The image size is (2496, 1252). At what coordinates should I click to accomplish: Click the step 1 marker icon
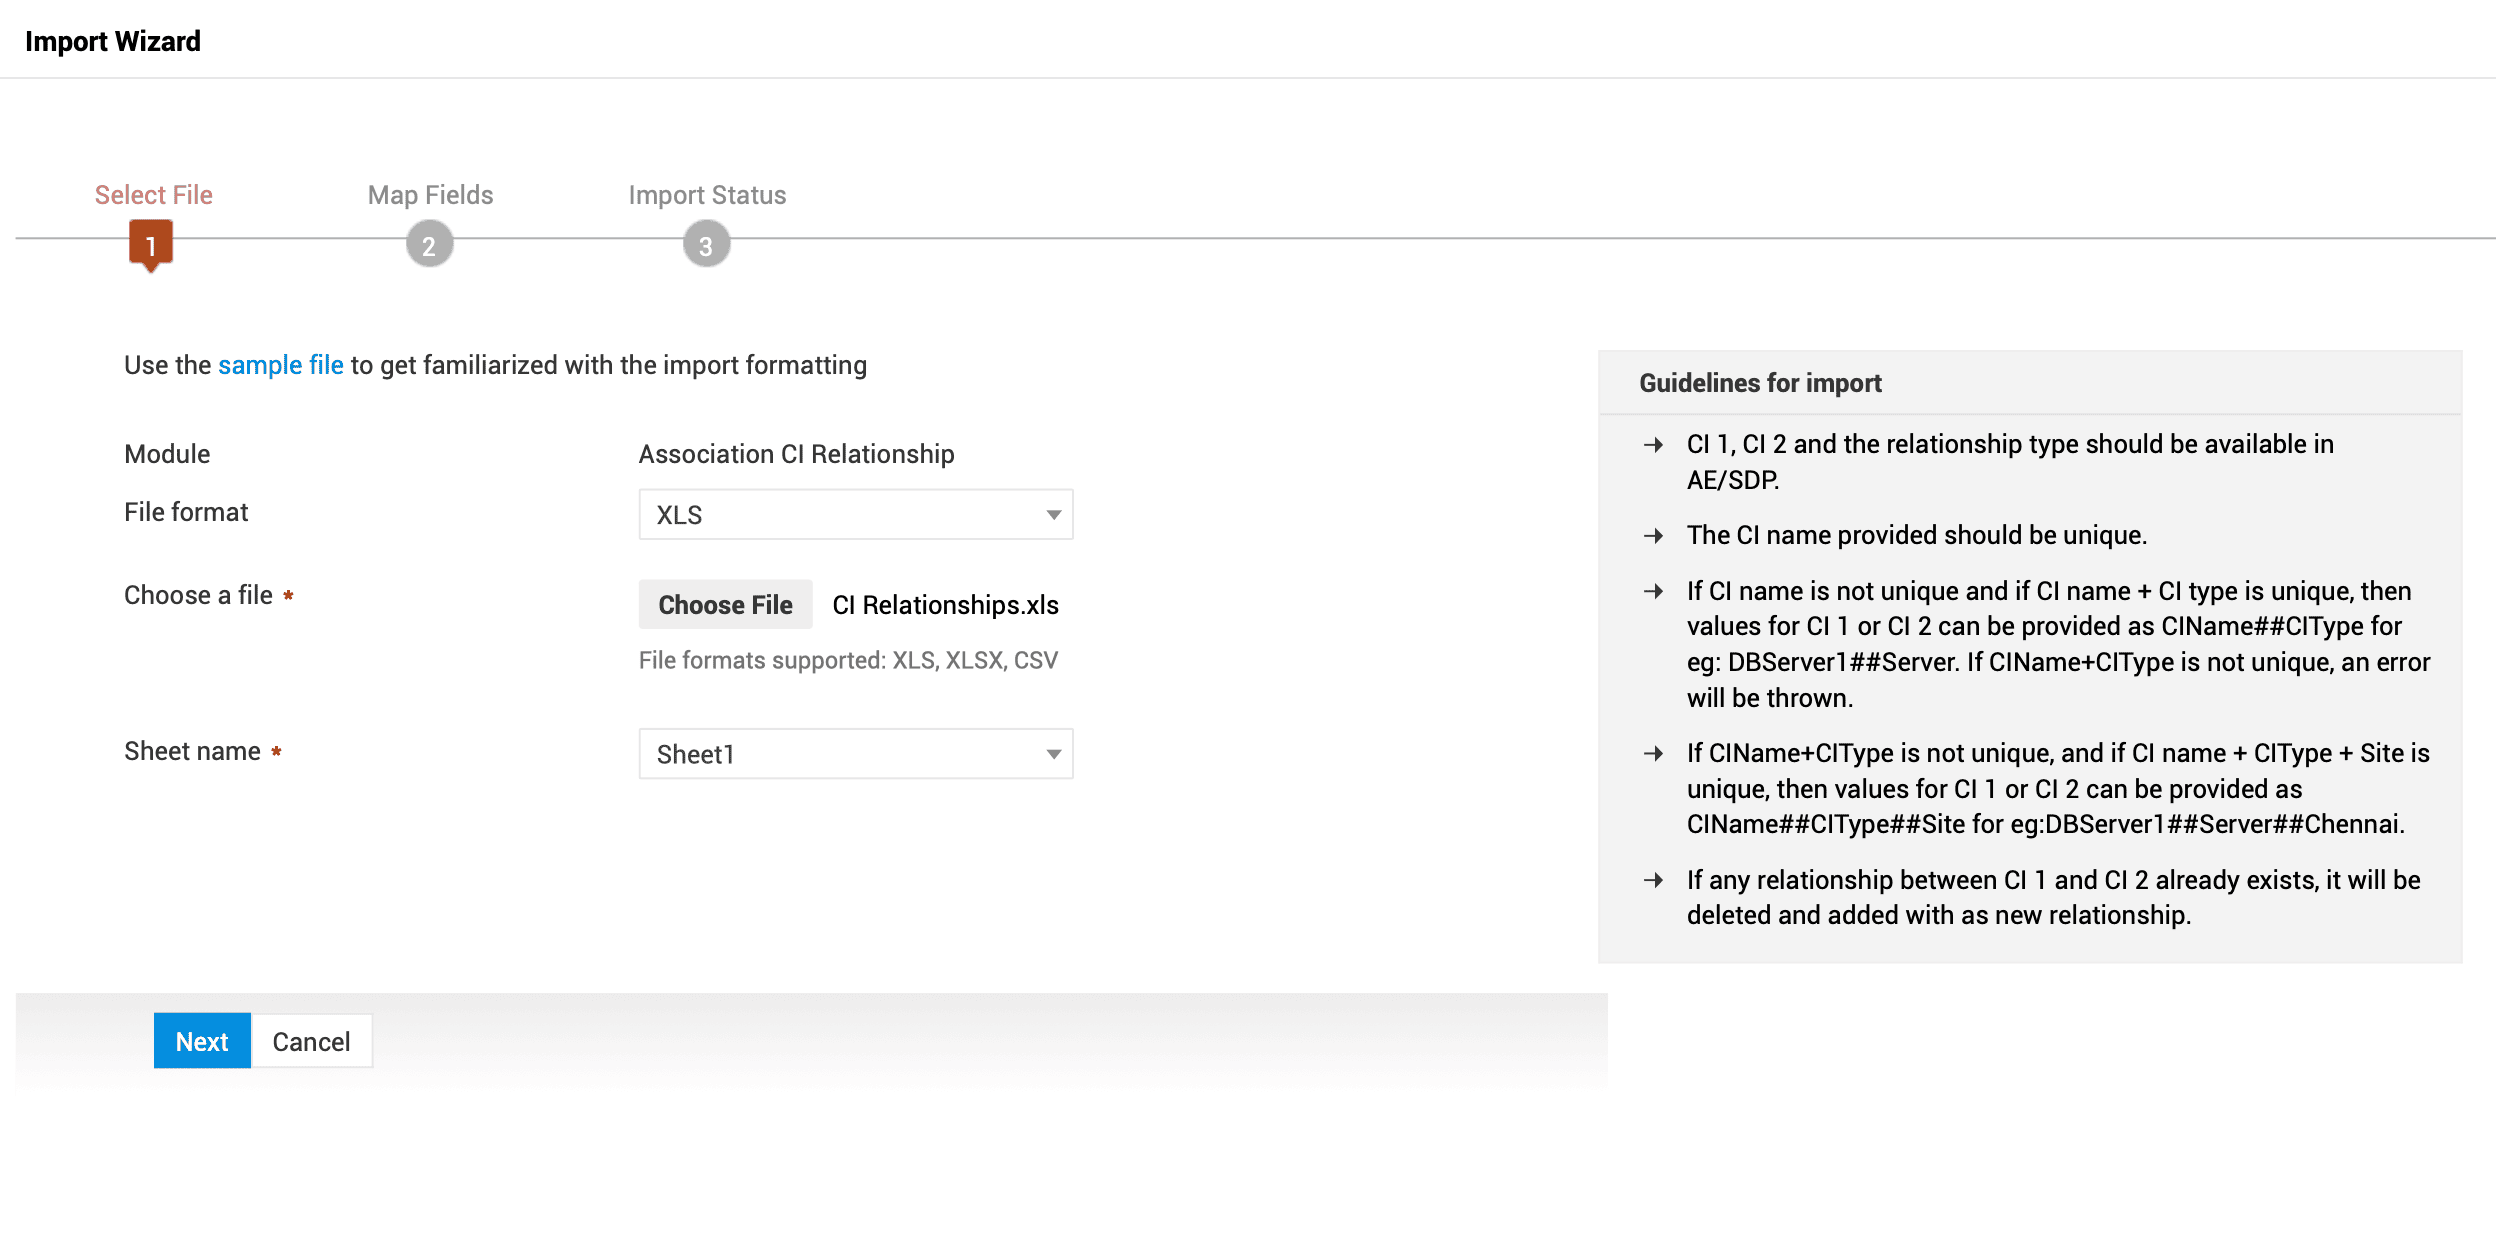(151, 245)
